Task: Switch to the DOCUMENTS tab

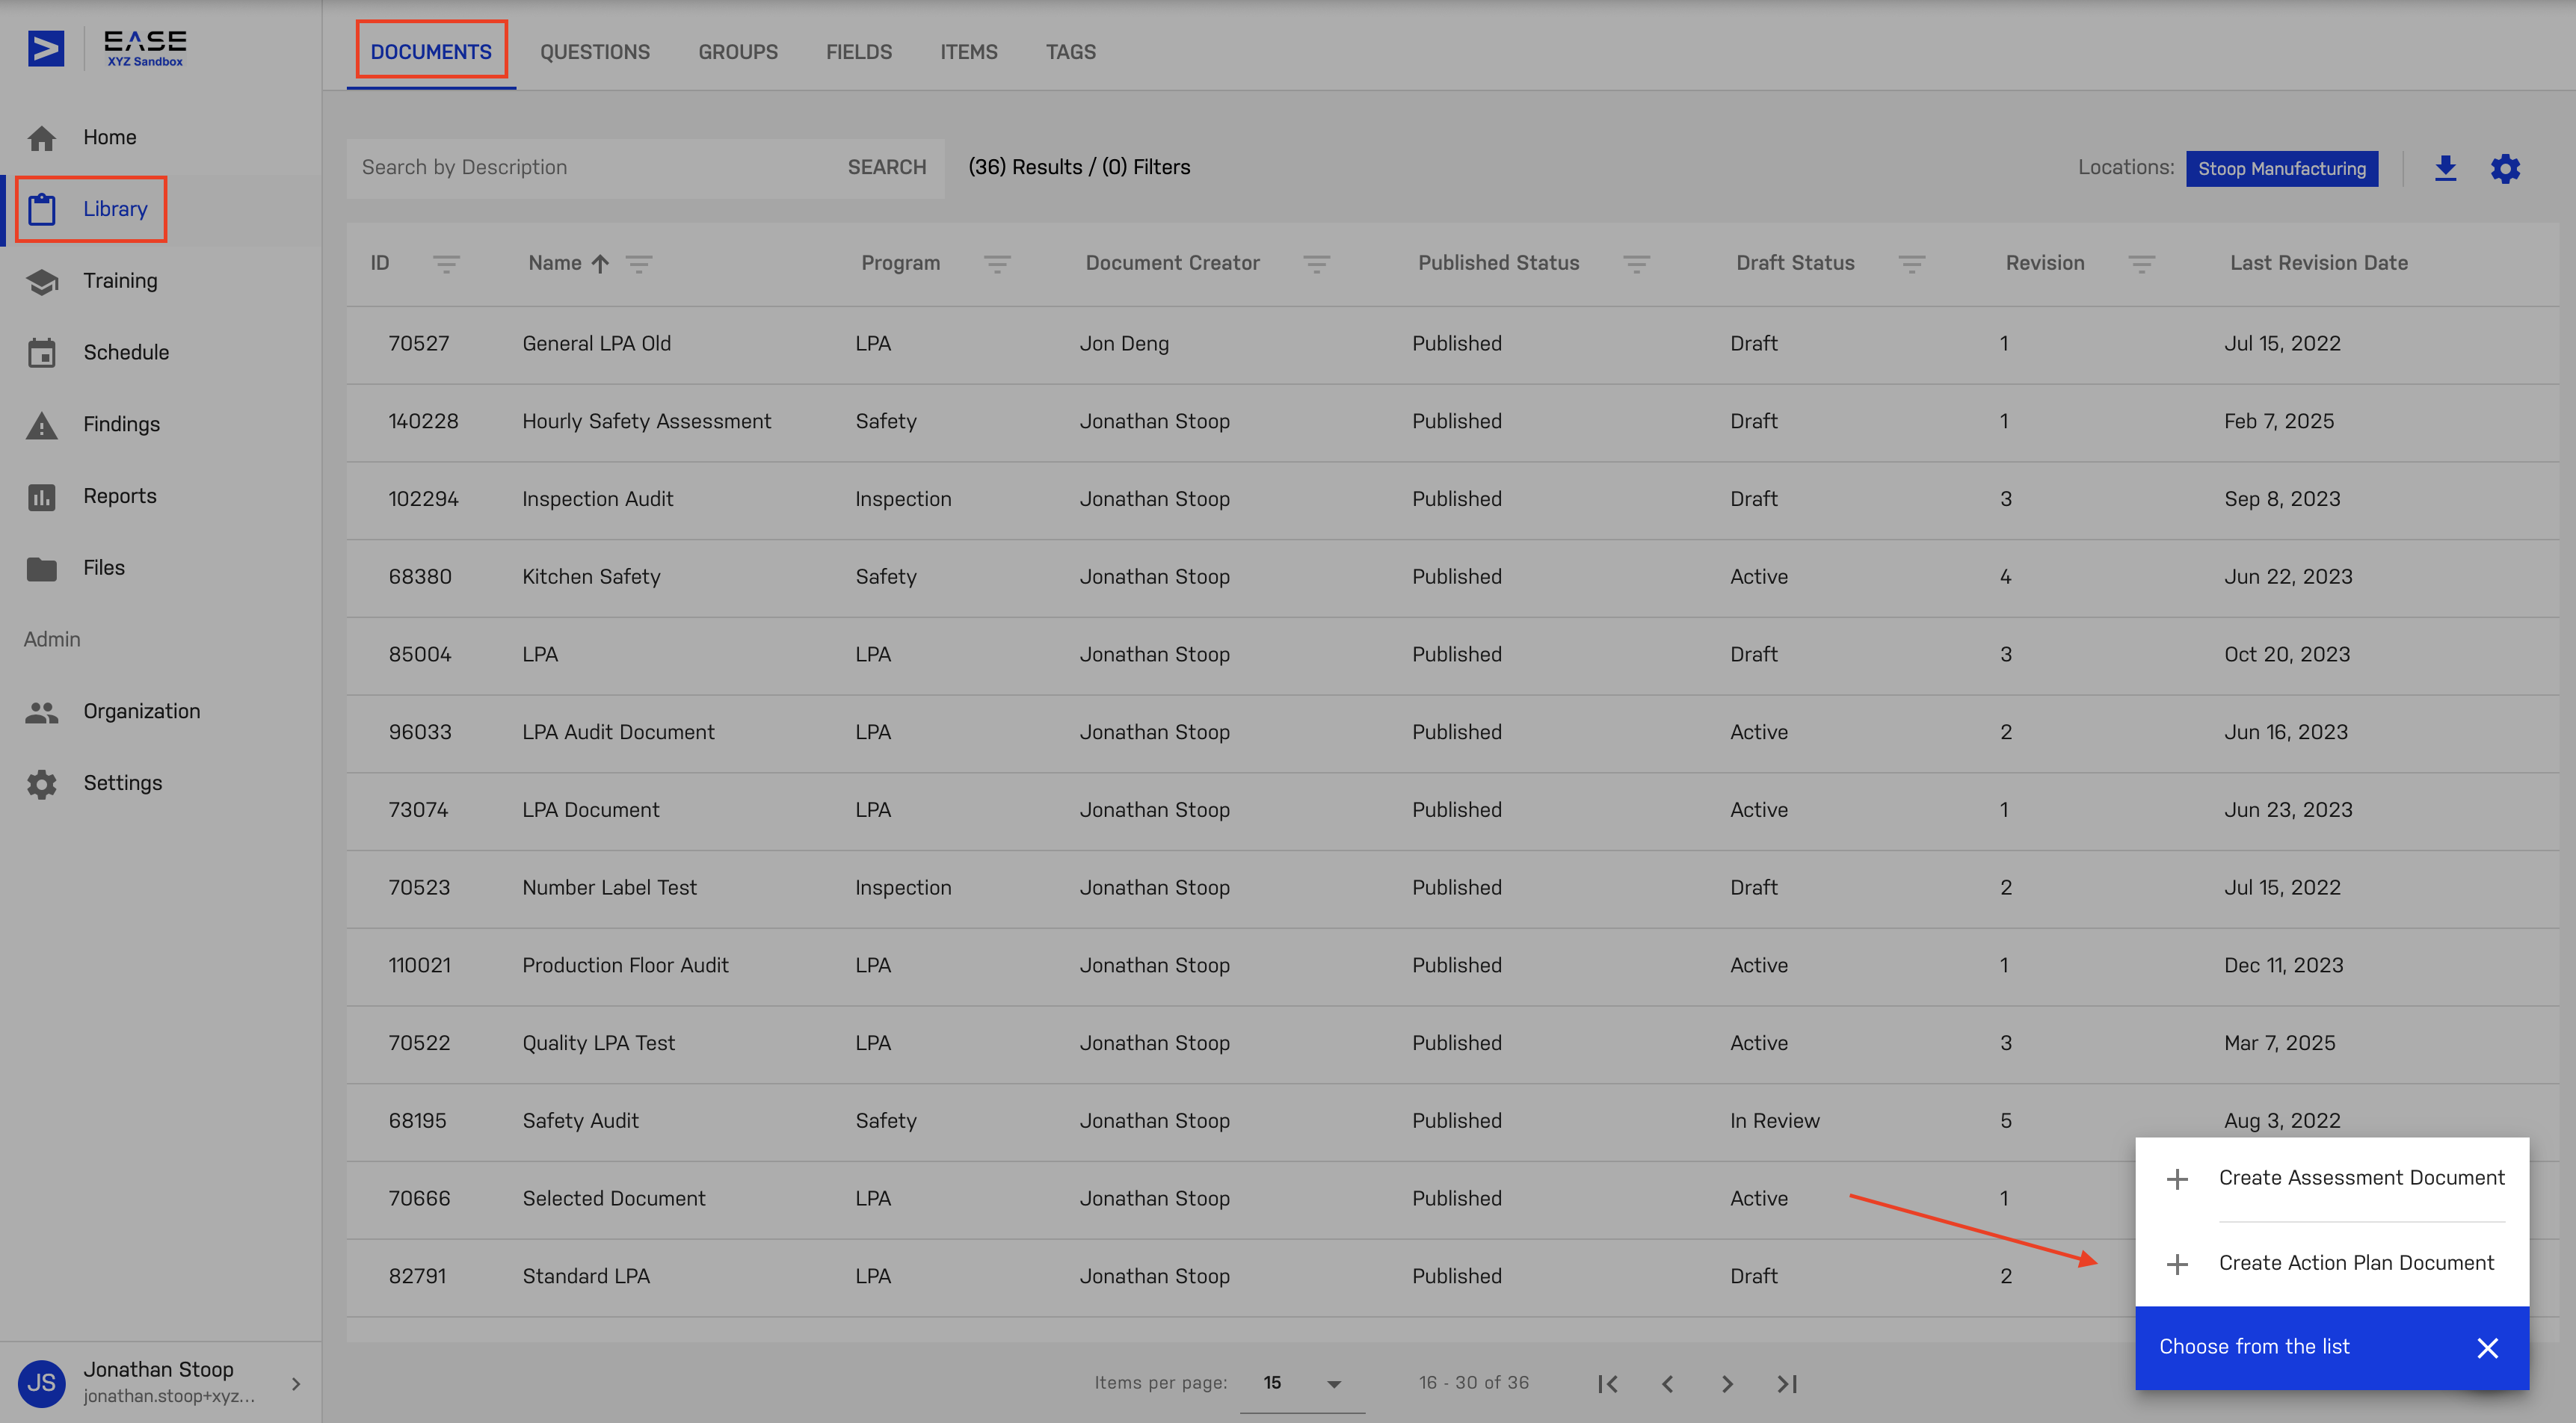Action: 431,52
